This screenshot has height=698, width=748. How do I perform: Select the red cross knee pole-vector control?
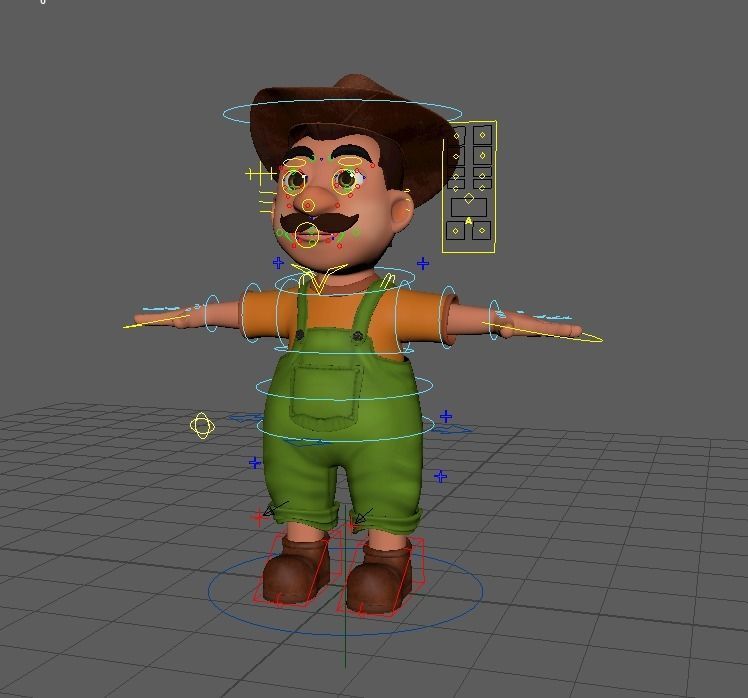tap(259, 517)
